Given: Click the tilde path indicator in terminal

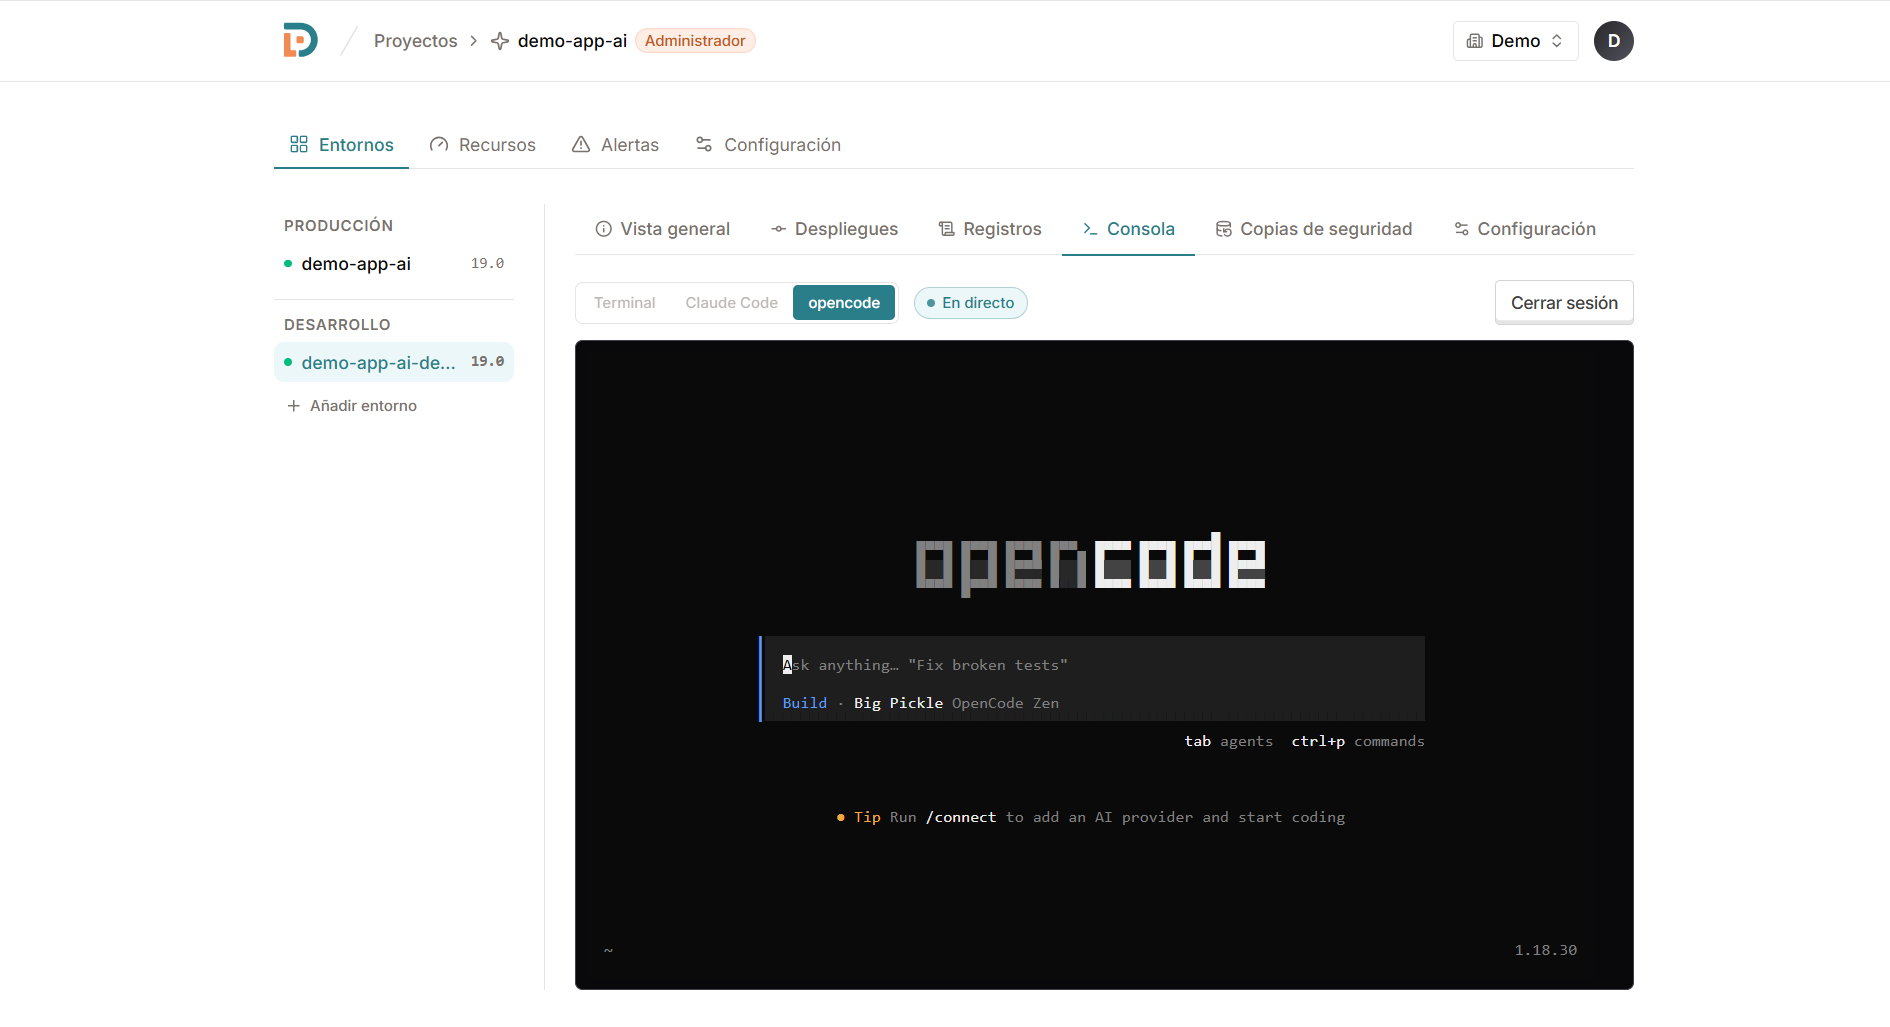Looking at the screenshot, I should [x=608, y=950].
